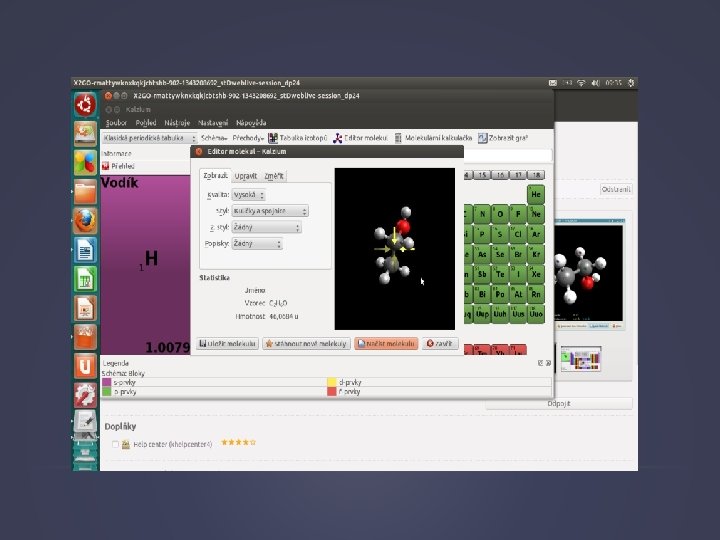
Task: Click Načíst molekulu button
Action: click(x=386, y=343)
